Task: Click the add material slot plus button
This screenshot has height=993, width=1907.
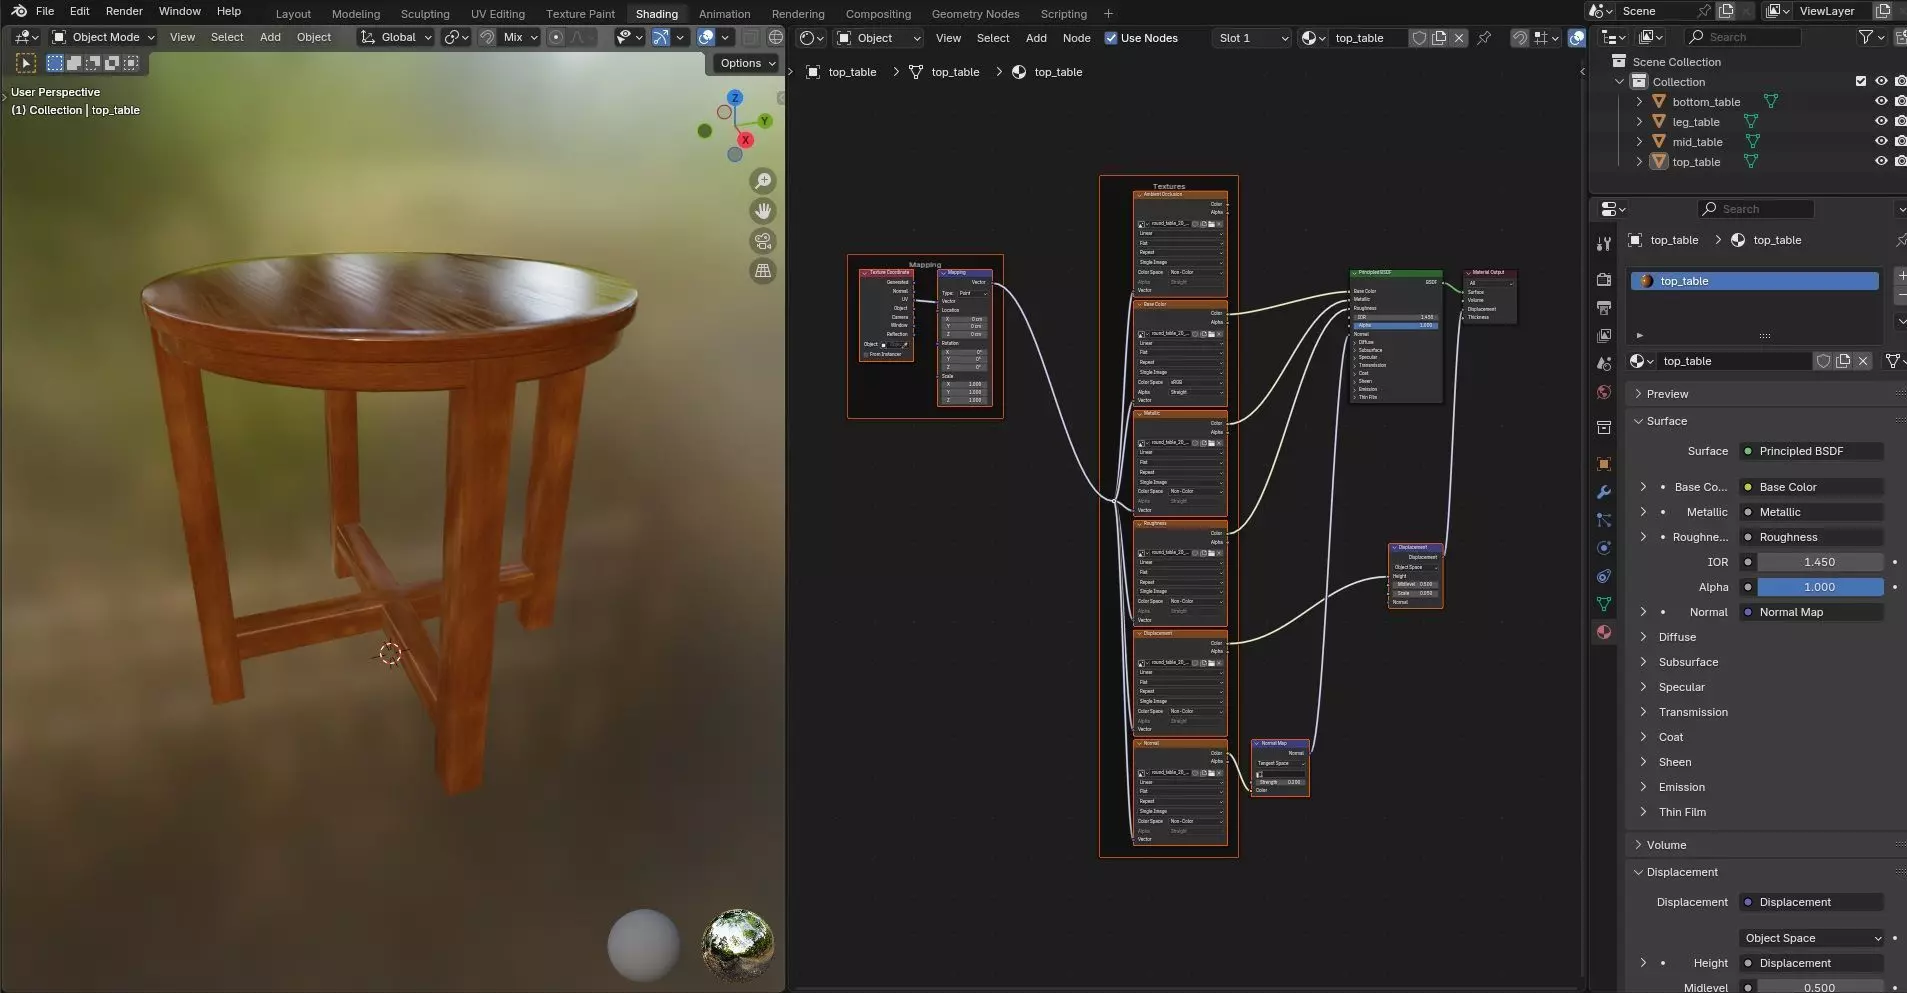Action: (1901, 275)
